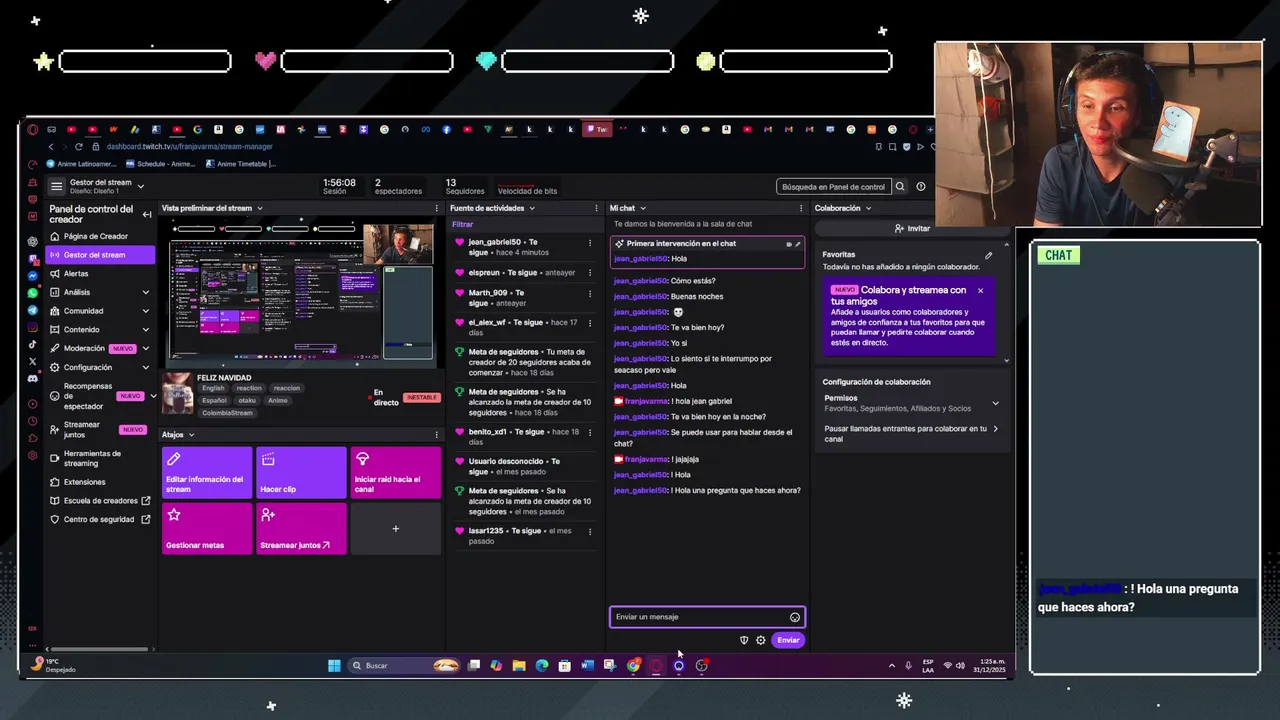Go back in browser navigation
This screenshot has width=1280, height=720.
click(51, 146)
